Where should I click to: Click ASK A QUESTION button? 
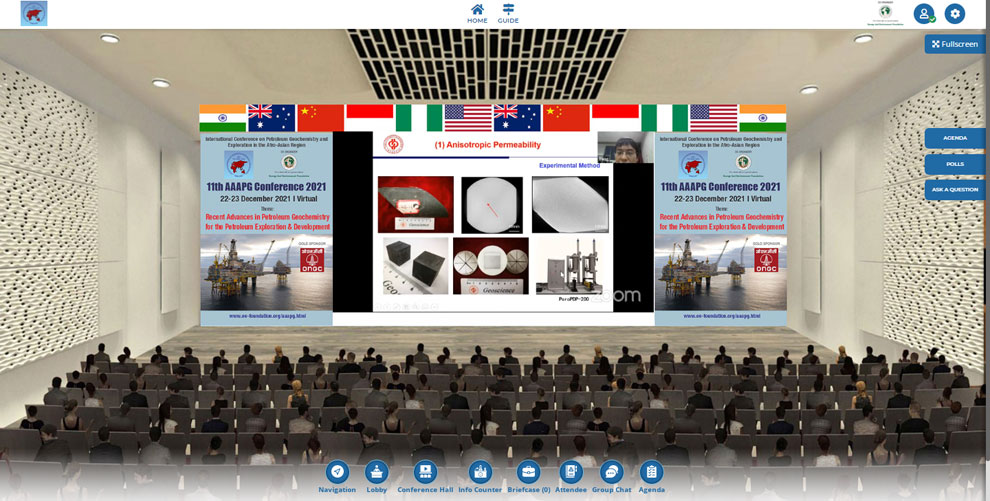pyautogui.click(x=955, y=189)
